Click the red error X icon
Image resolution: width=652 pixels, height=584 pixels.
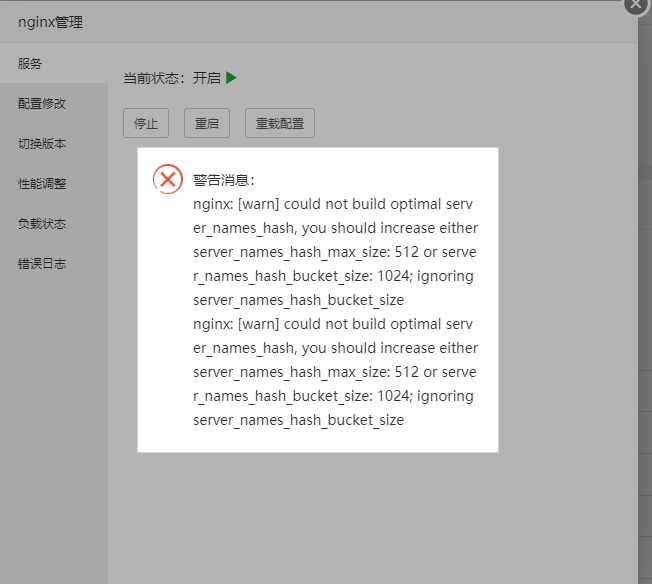coord(168,179)
